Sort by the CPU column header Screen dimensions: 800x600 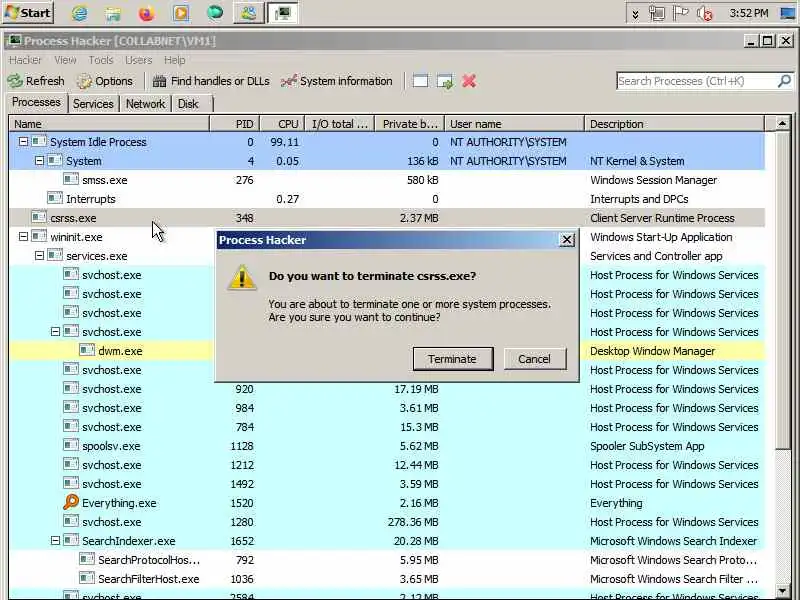click(283, 124)
